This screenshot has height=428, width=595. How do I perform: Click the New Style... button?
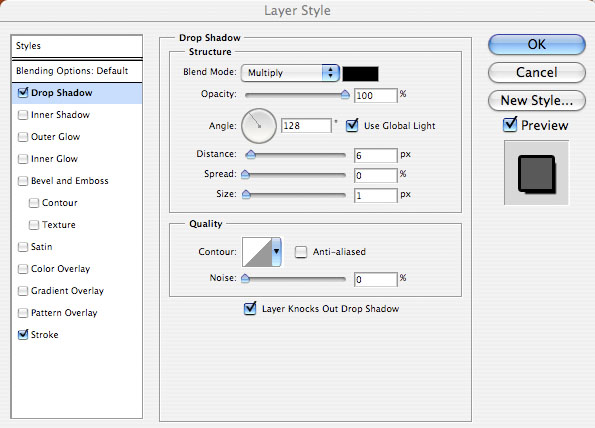(x=537, y=101)
